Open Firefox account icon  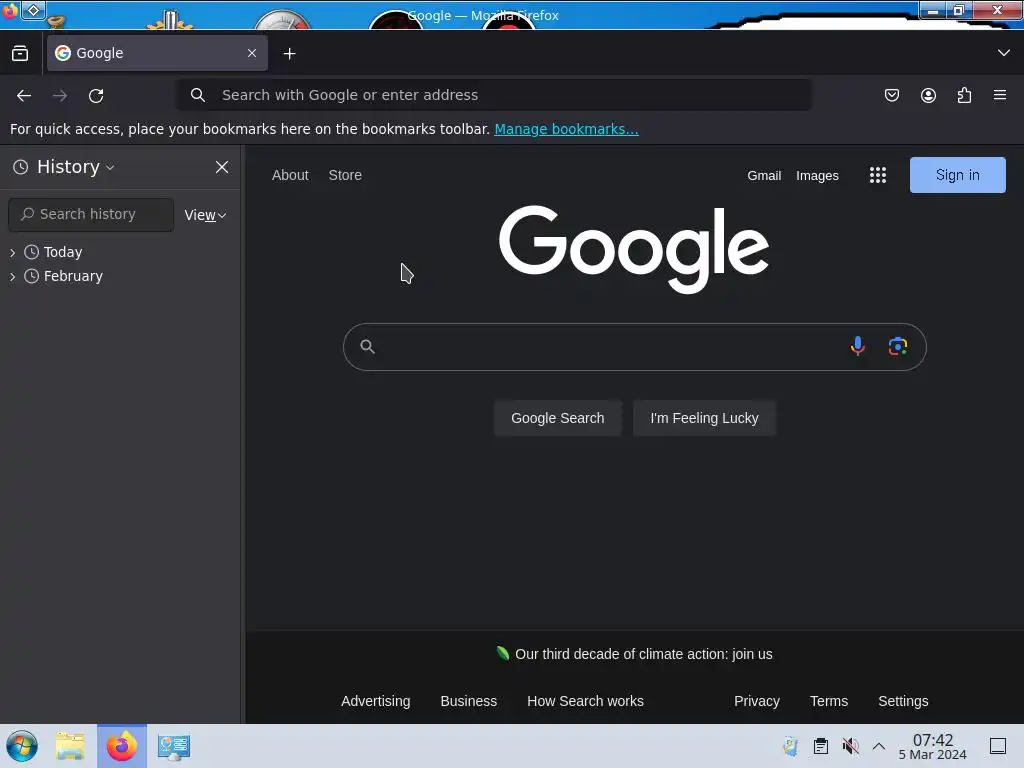tap(928, 95)
